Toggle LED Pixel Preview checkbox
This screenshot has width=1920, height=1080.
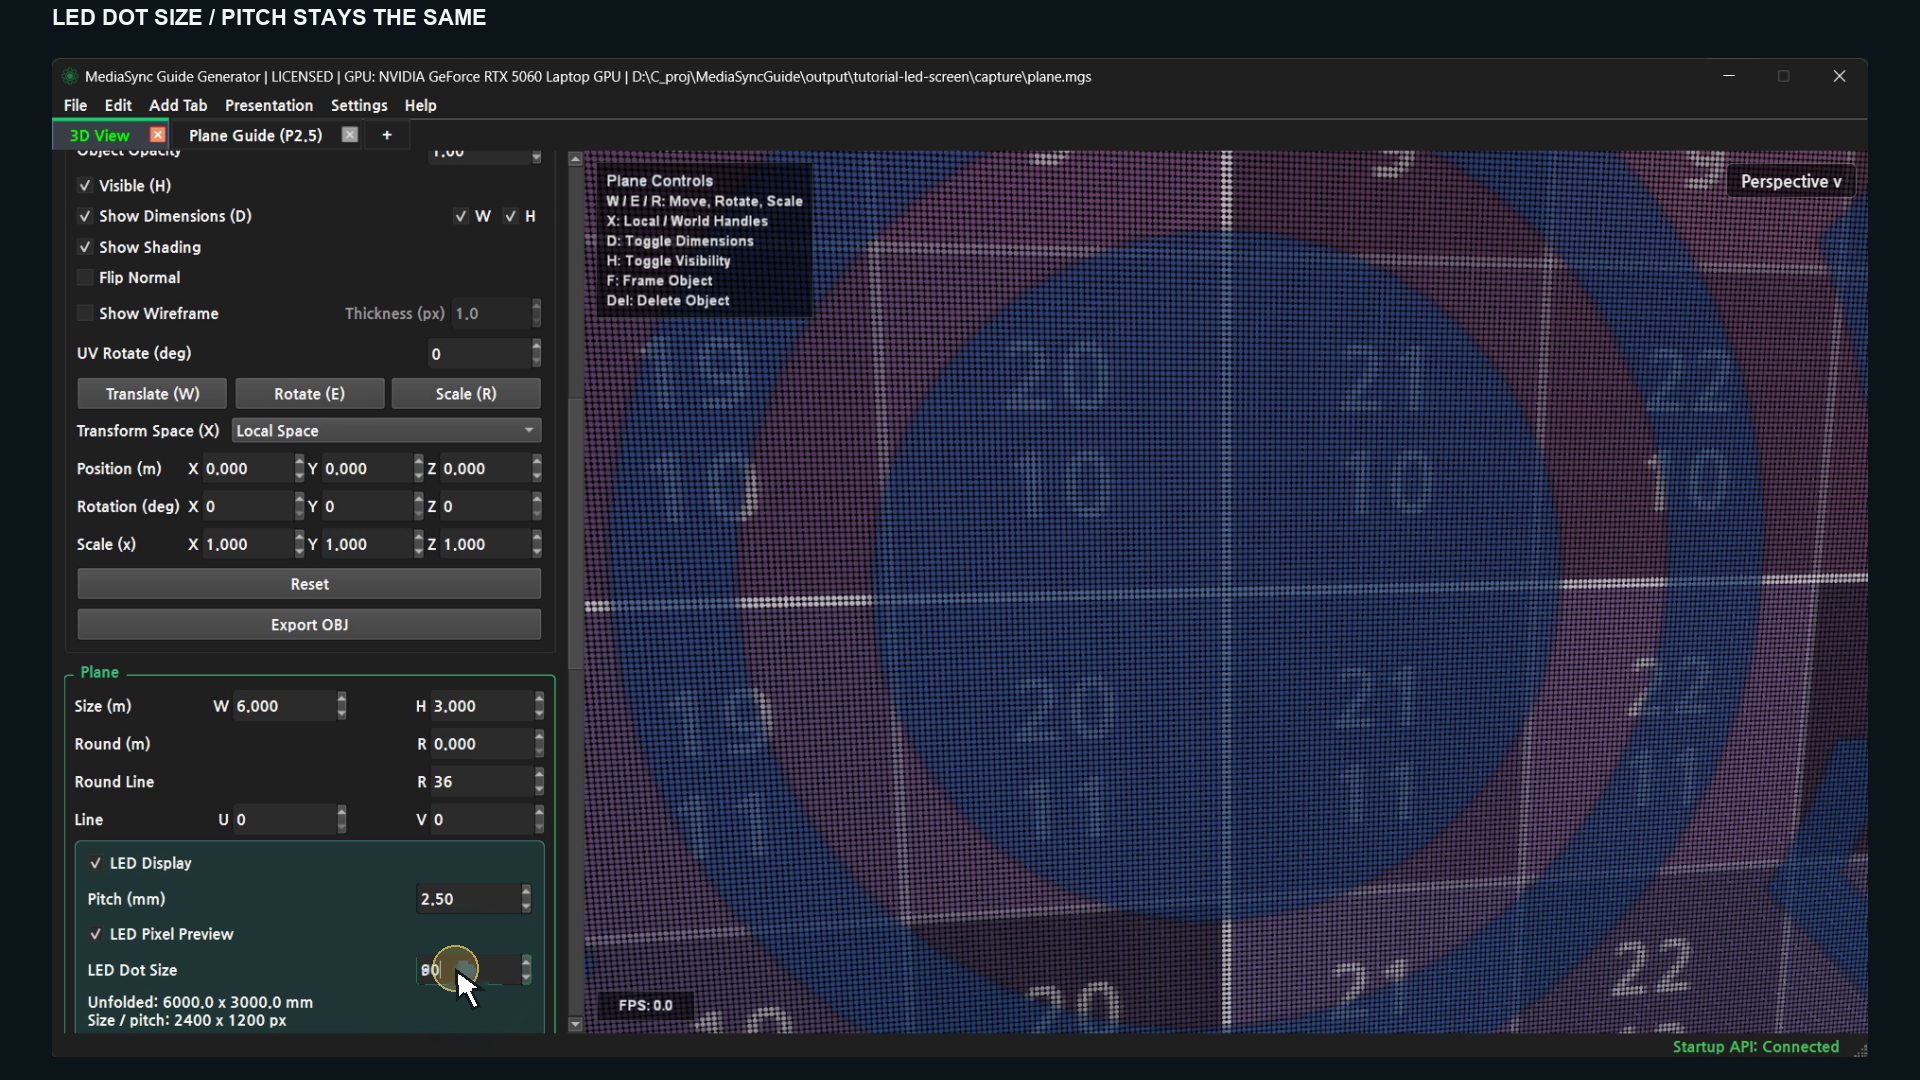pos(96,934)
